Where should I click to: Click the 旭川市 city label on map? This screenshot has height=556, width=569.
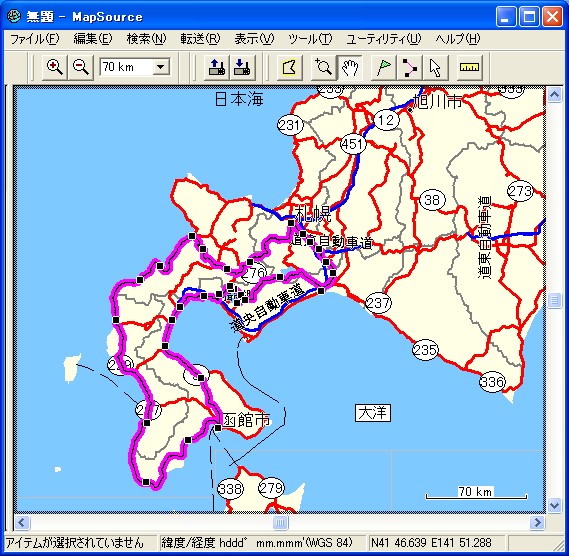point(438,102)
